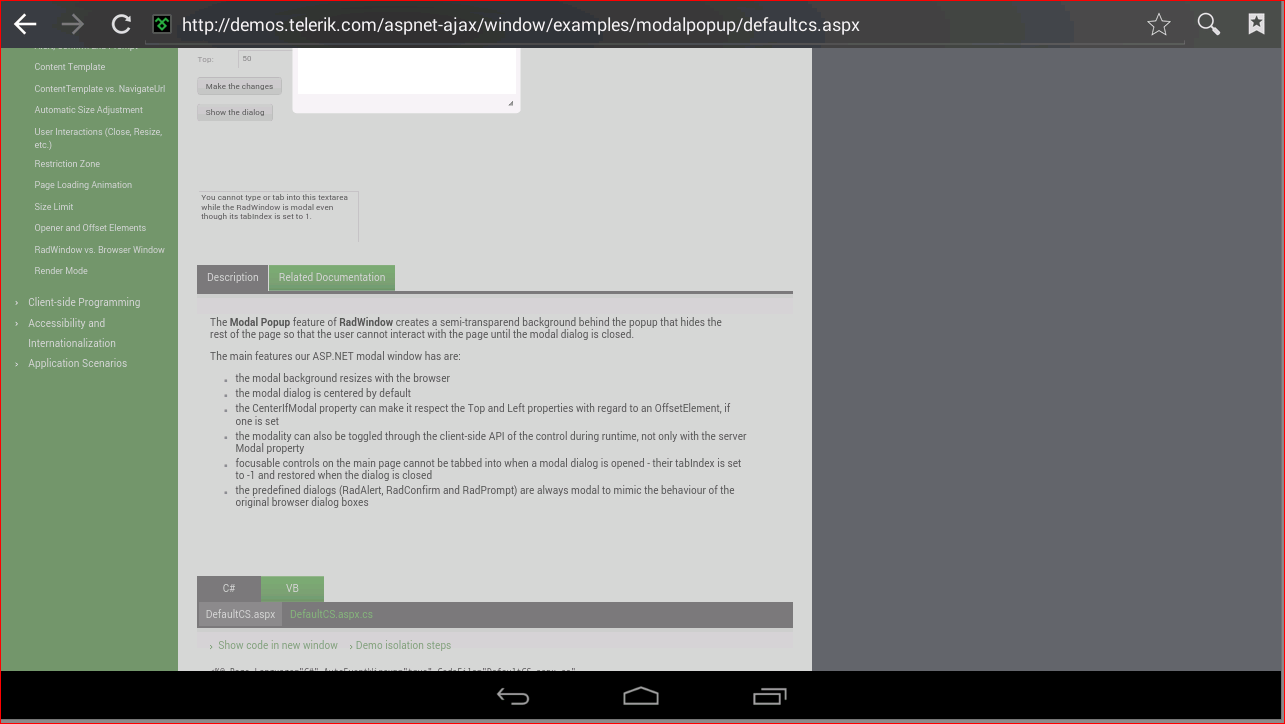Tap the browser forward arrow
Image resolution: width=1285 pixels, height=724 pixels.
coord(73,25)
